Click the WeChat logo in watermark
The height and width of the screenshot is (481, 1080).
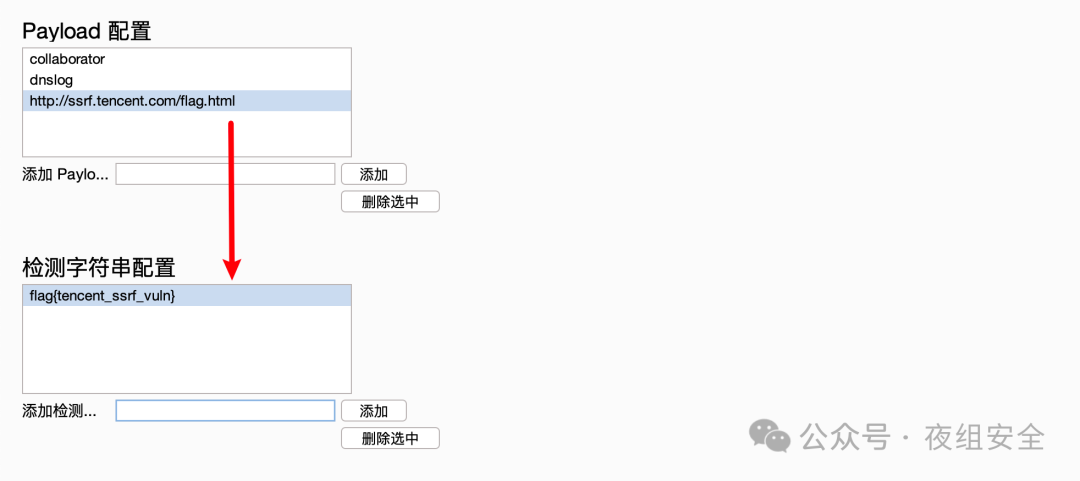[770, 436]
